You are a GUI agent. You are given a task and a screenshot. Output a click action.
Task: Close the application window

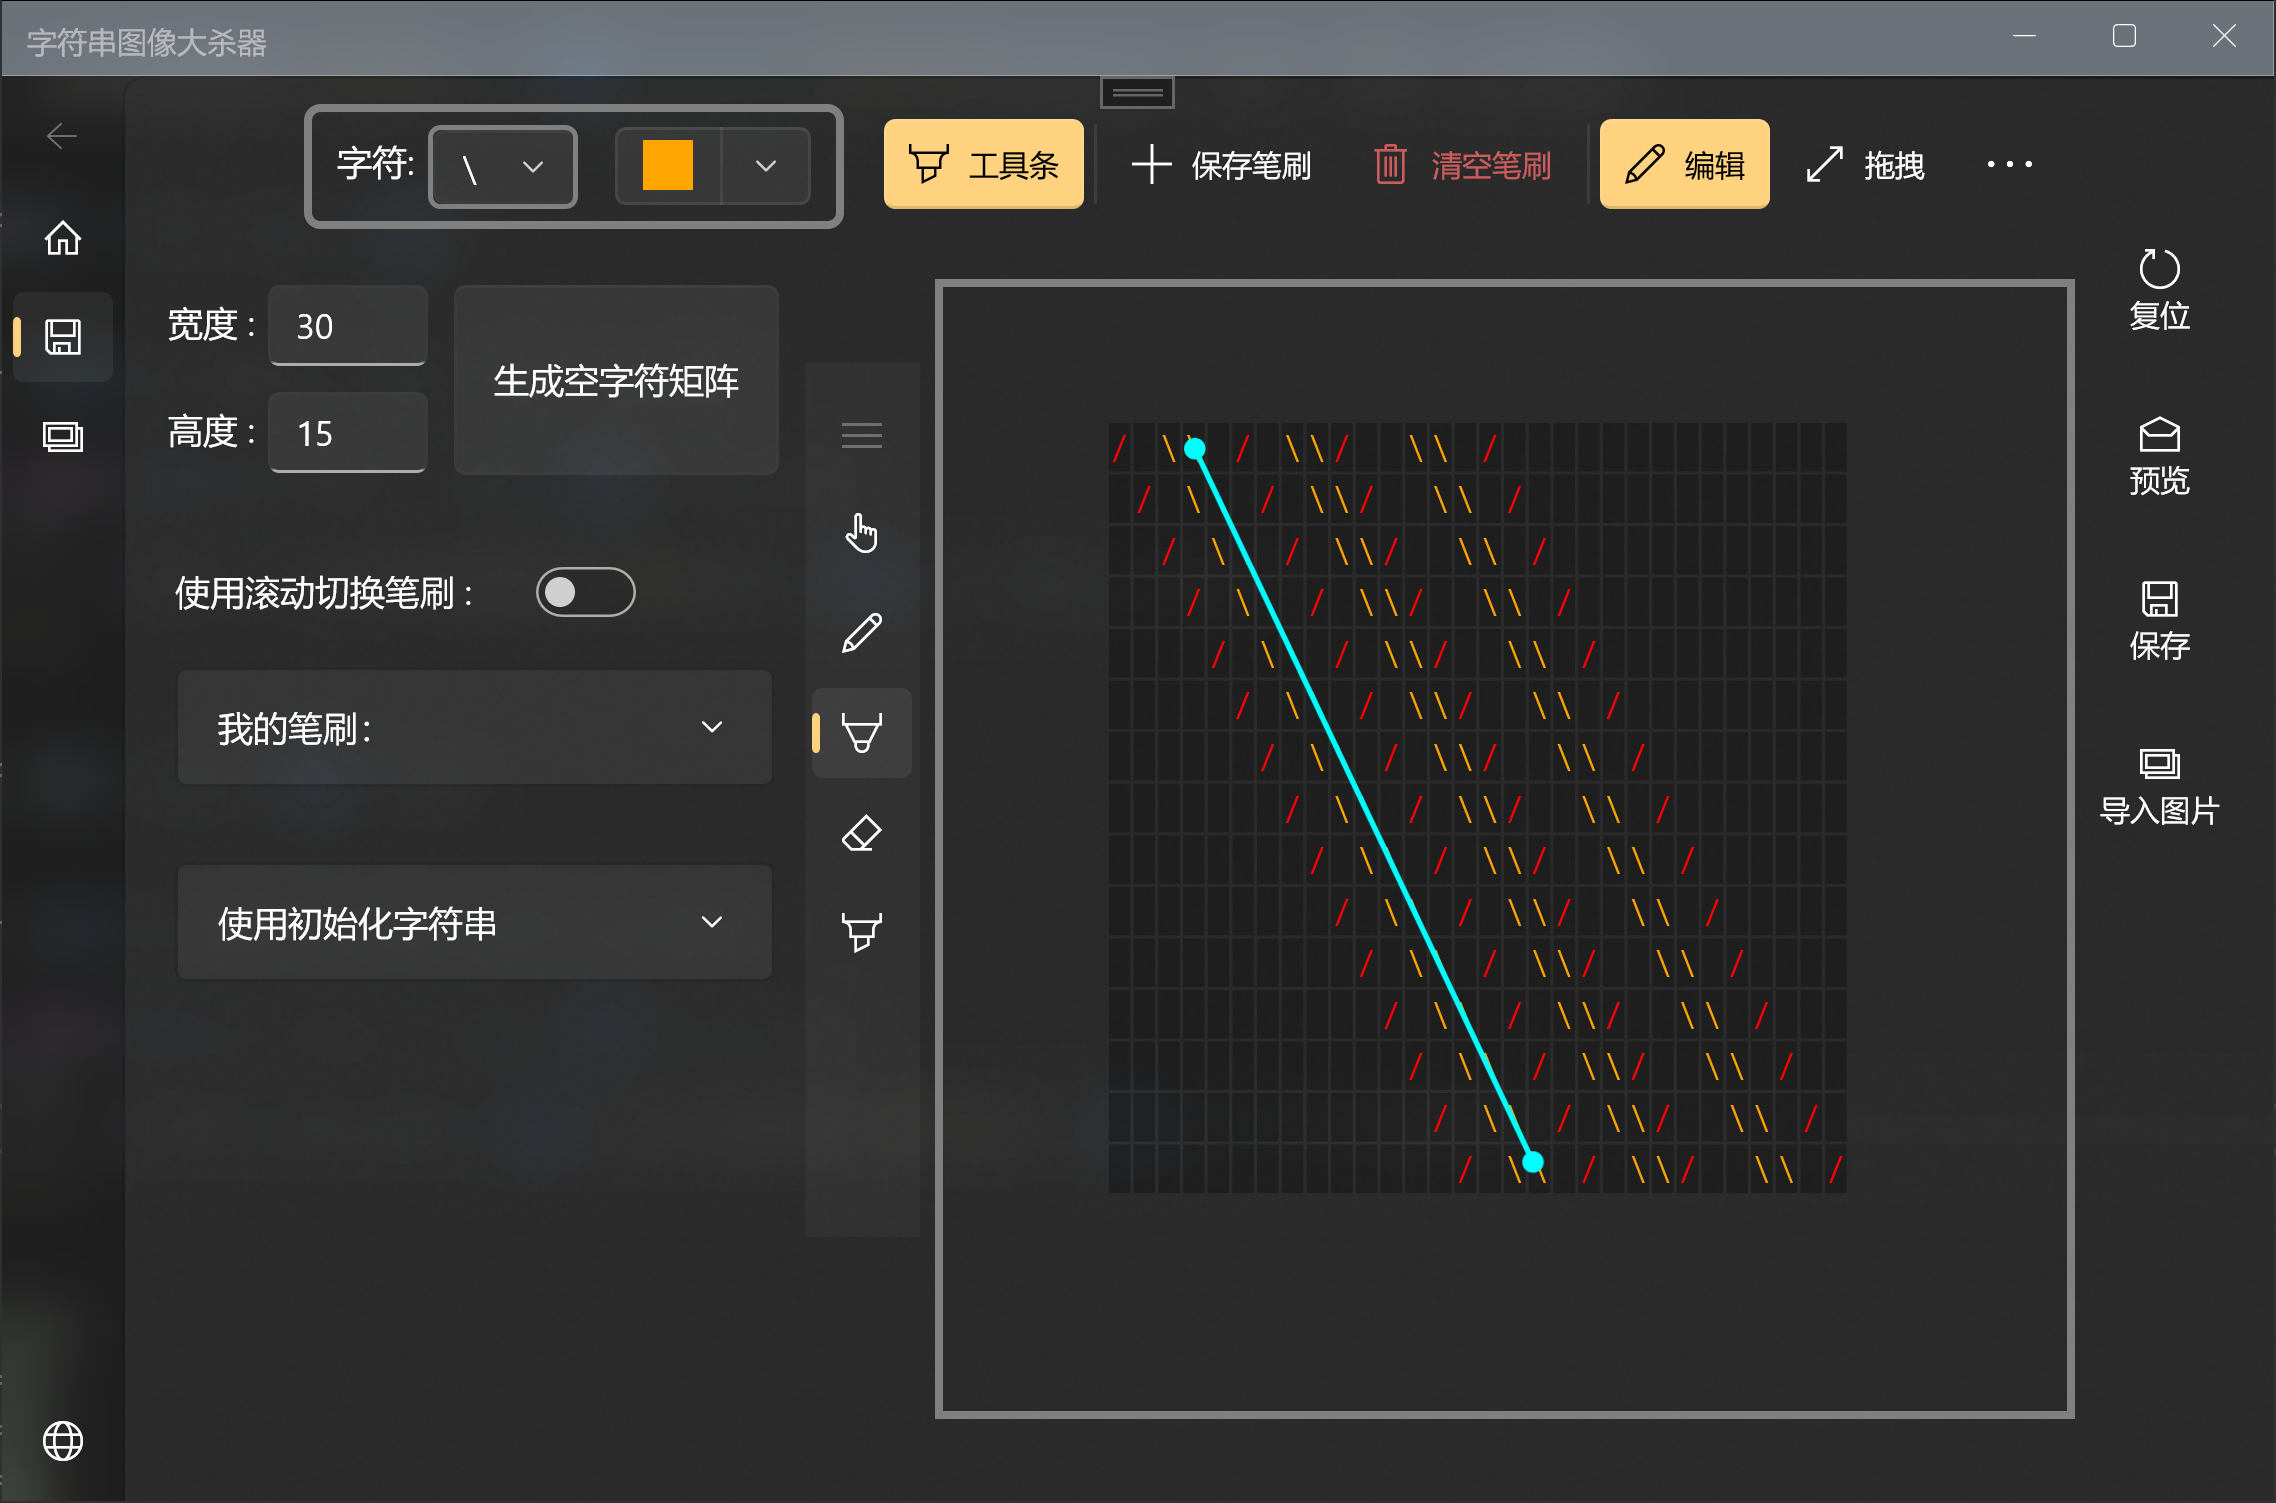(2224, 37)
